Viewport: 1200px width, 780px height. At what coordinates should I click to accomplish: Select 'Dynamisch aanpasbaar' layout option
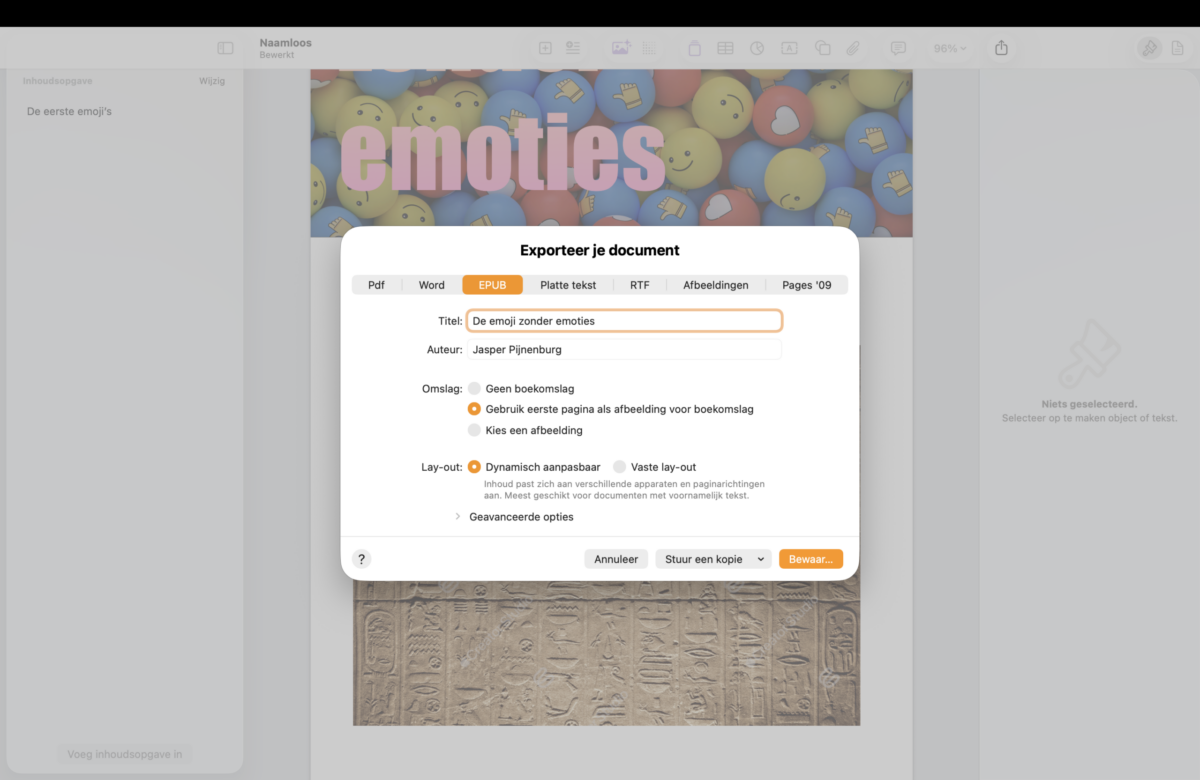(x=475, y=467)
